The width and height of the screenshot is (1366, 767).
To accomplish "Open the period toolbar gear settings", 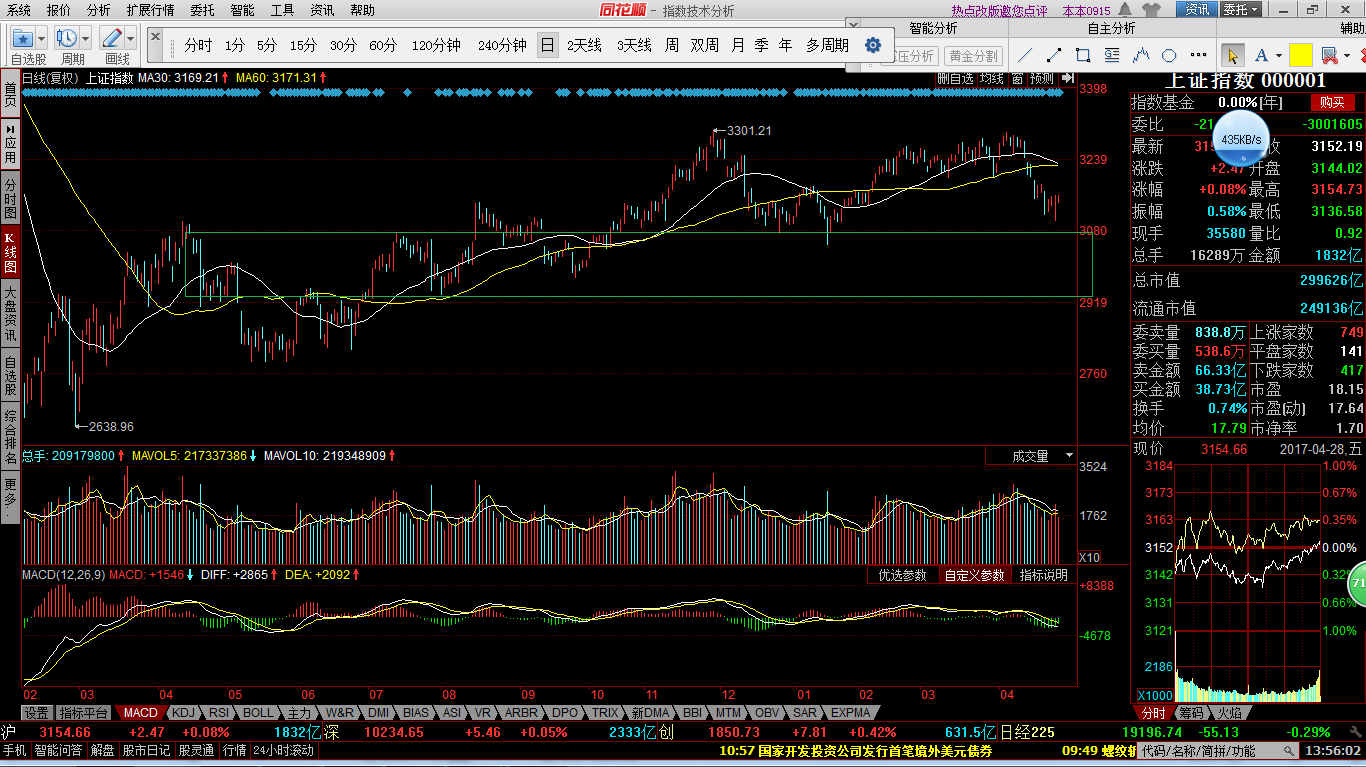I will coord(872,45).
